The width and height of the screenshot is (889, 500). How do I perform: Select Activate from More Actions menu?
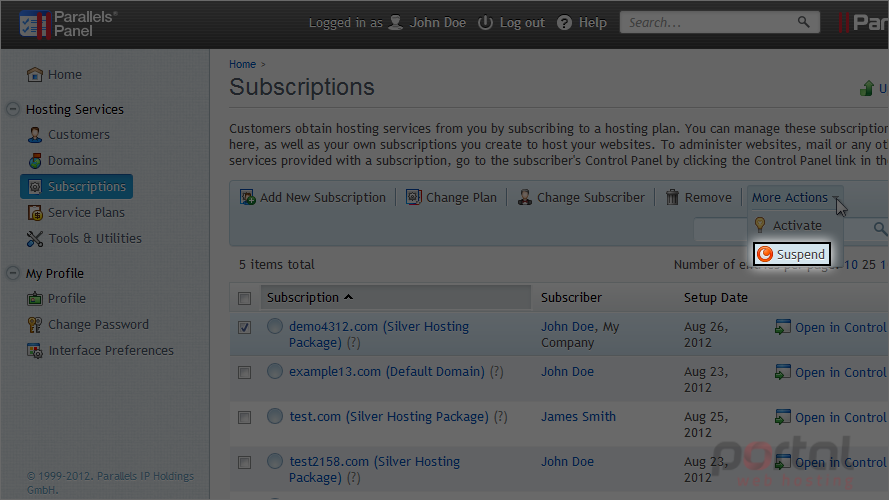(796, 225)
